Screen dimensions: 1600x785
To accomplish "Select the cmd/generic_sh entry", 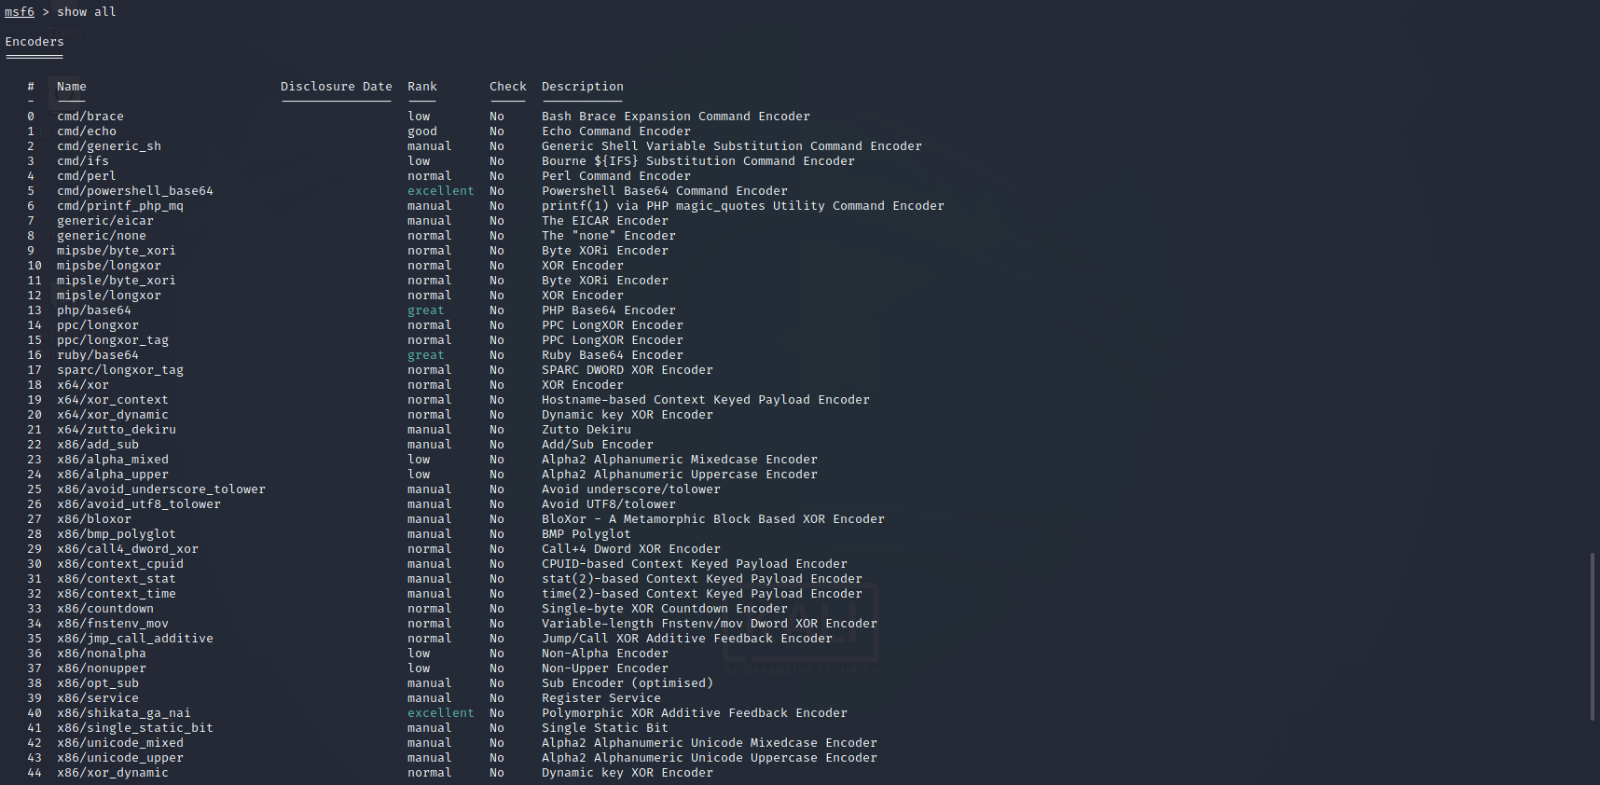I will click(x=109, y=147).
